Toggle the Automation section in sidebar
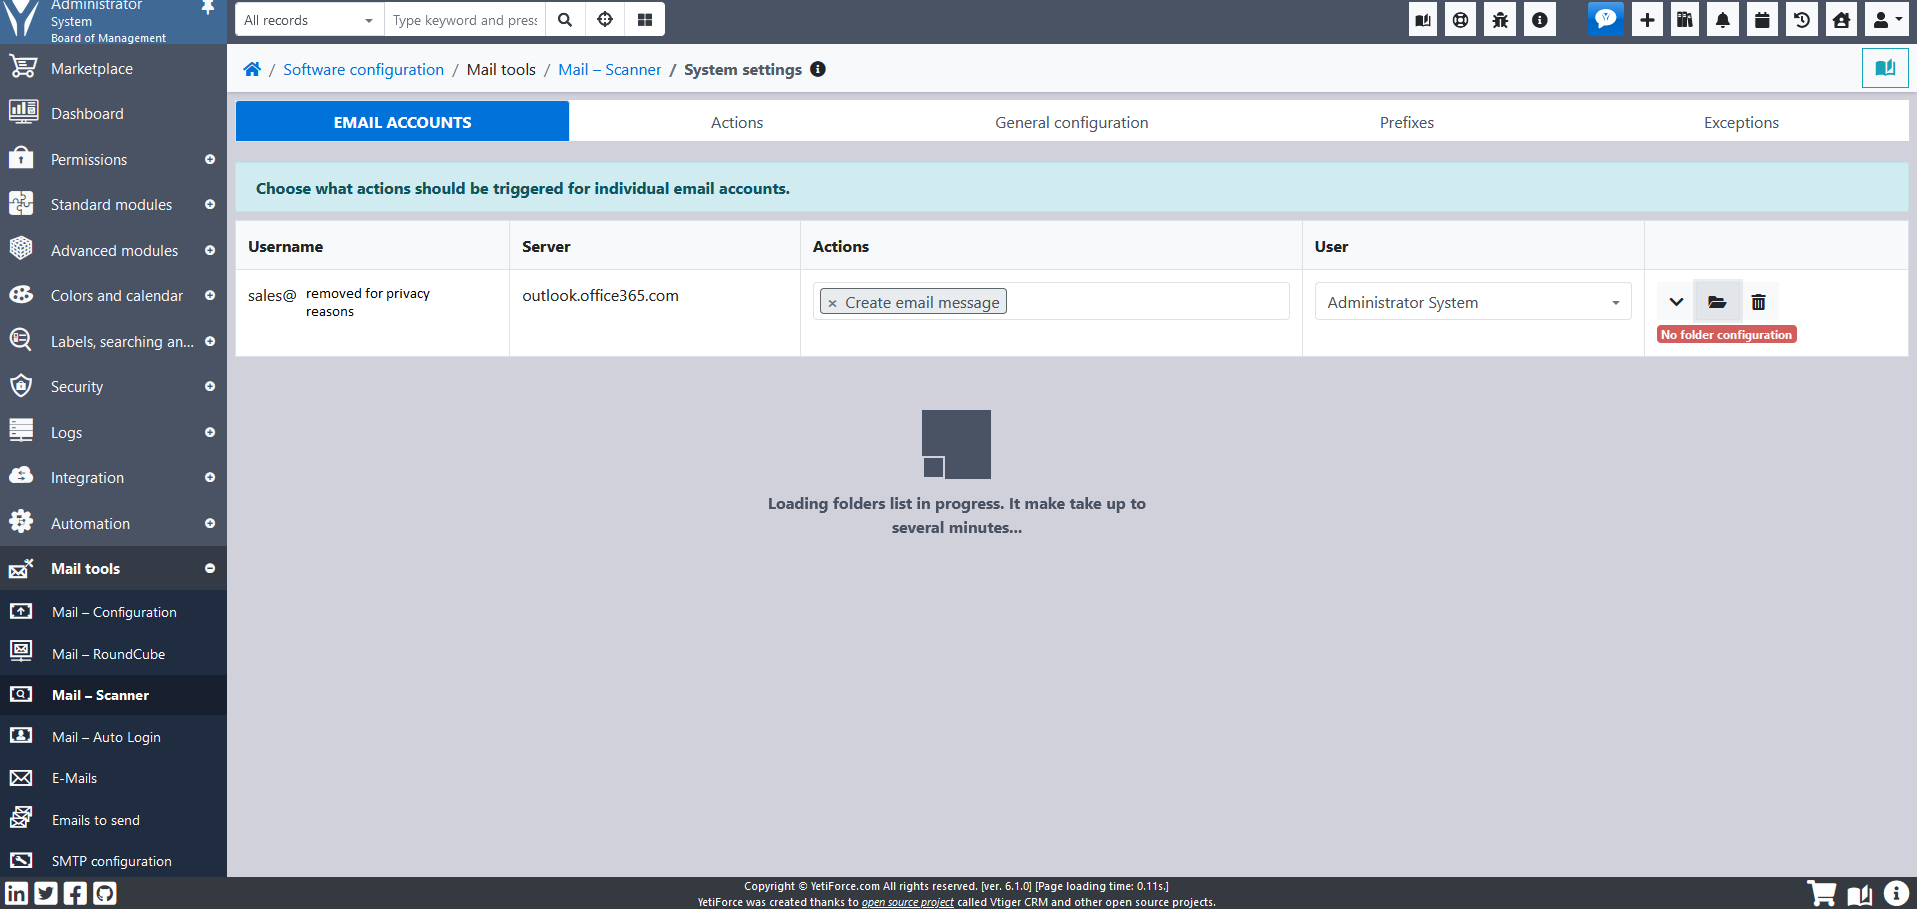Image resolution: width=1917 pixels, height=909 pixels. click(210, 523)
